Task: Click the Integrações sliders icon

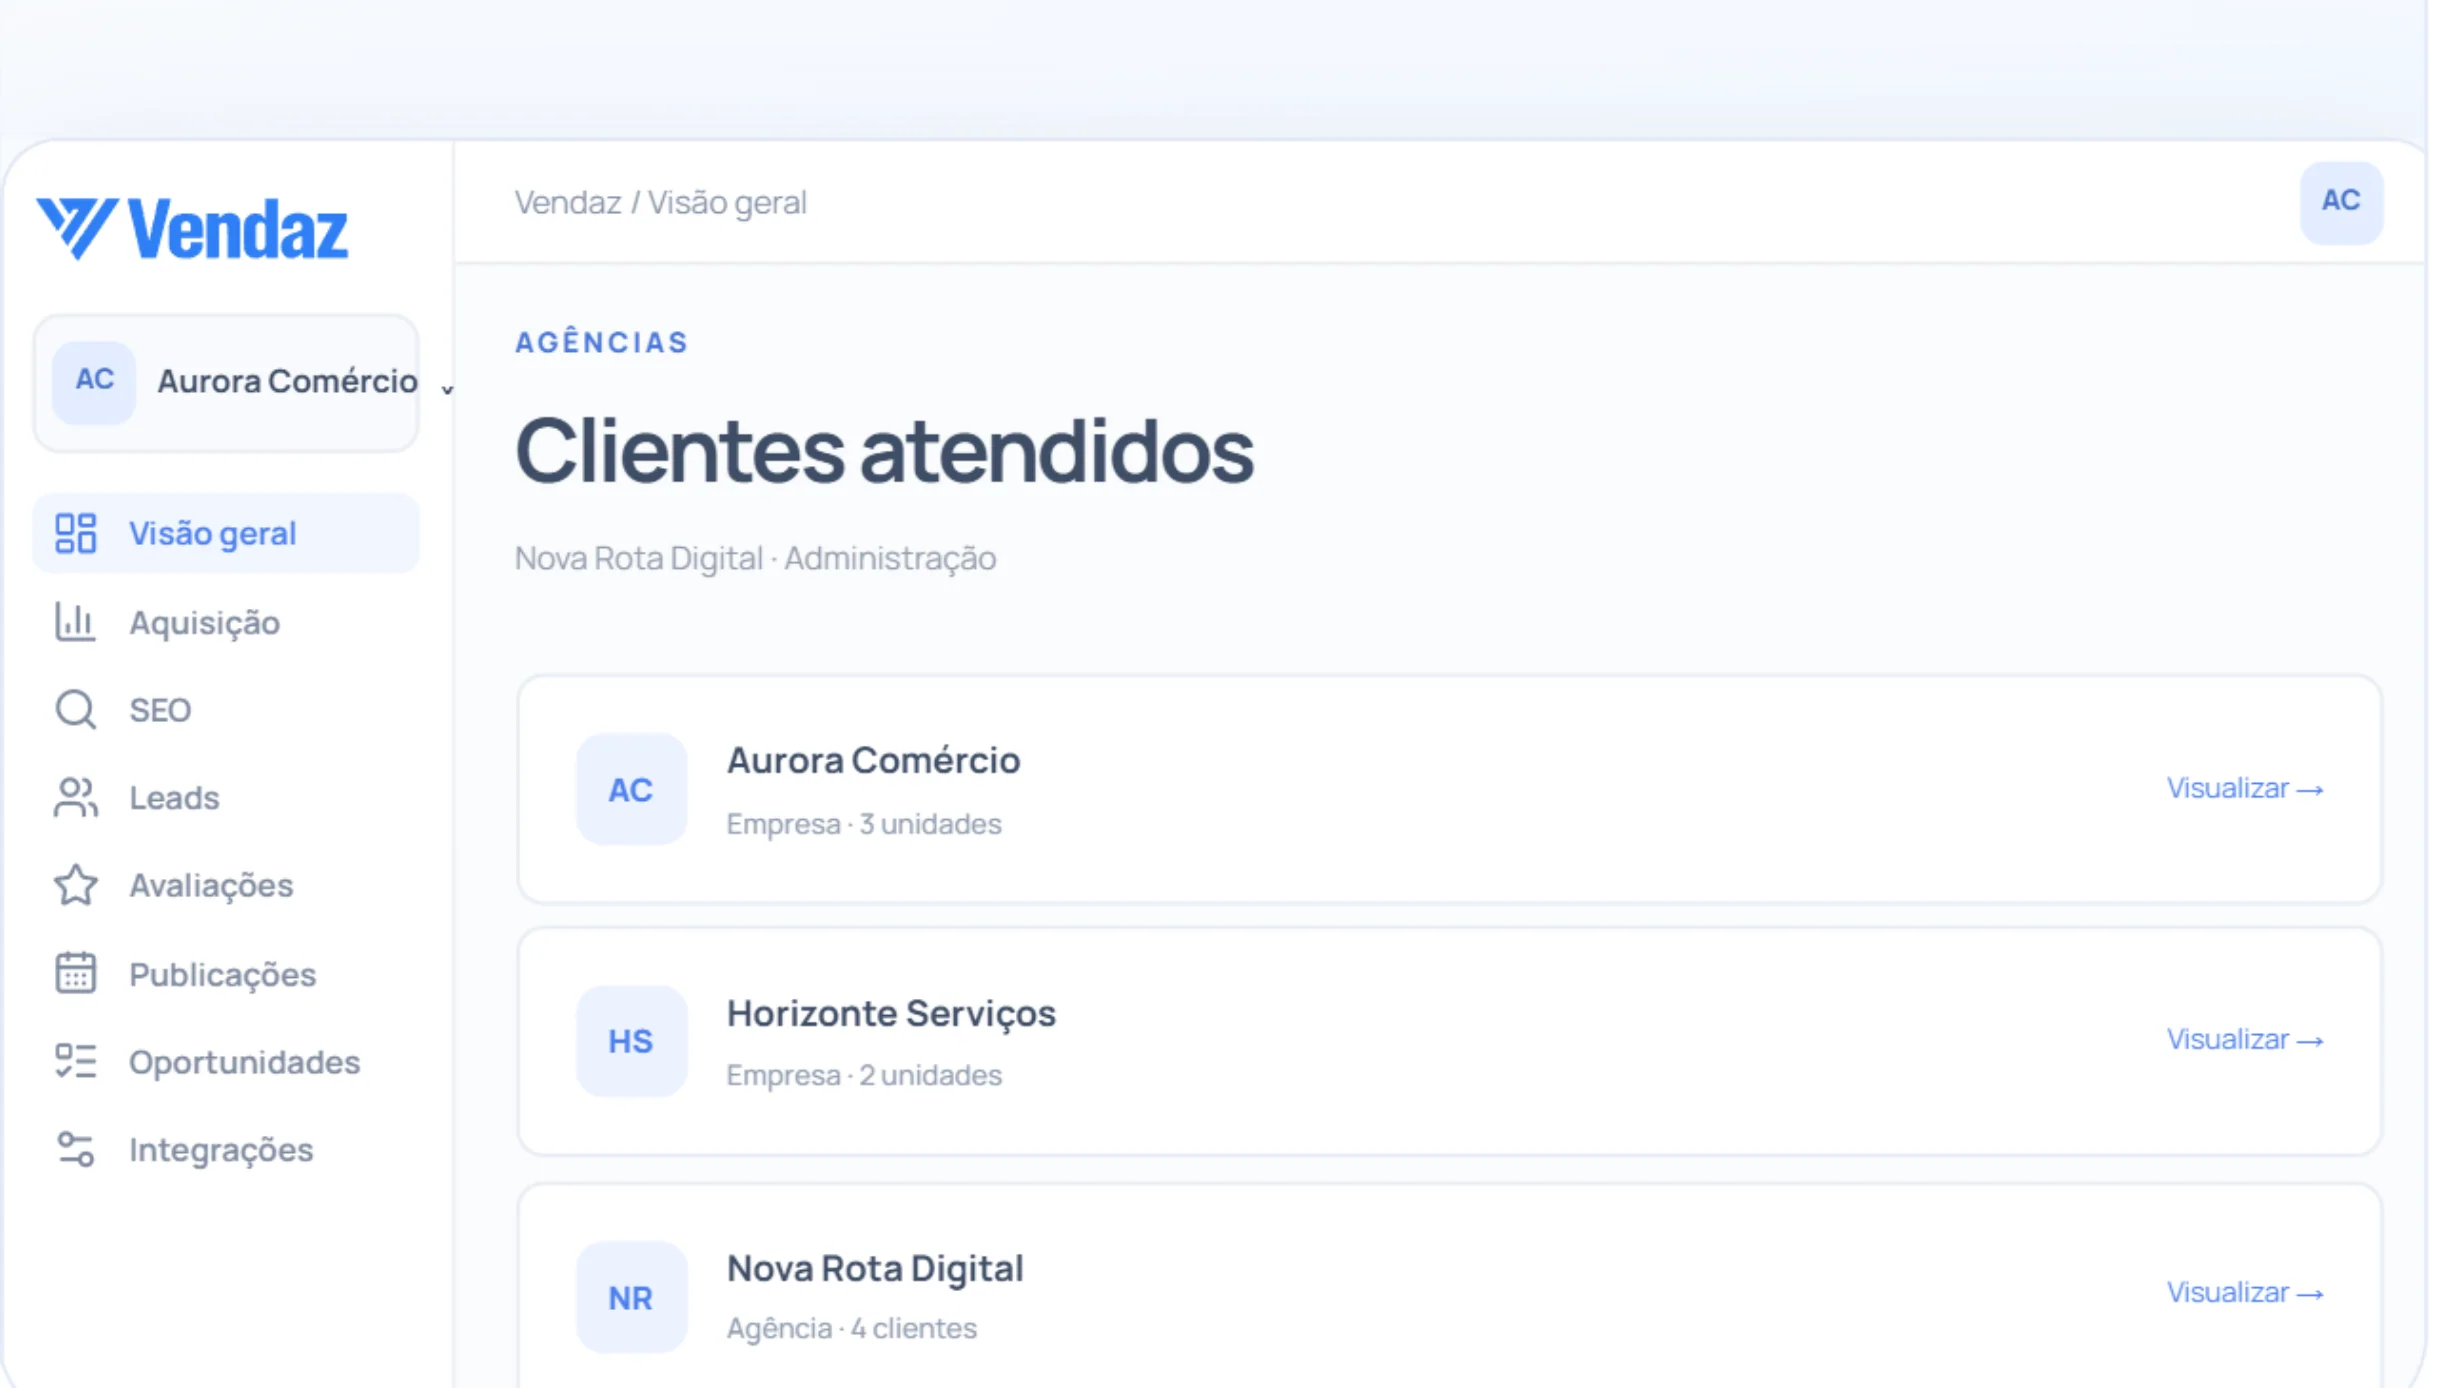Action: (76, 1149)
